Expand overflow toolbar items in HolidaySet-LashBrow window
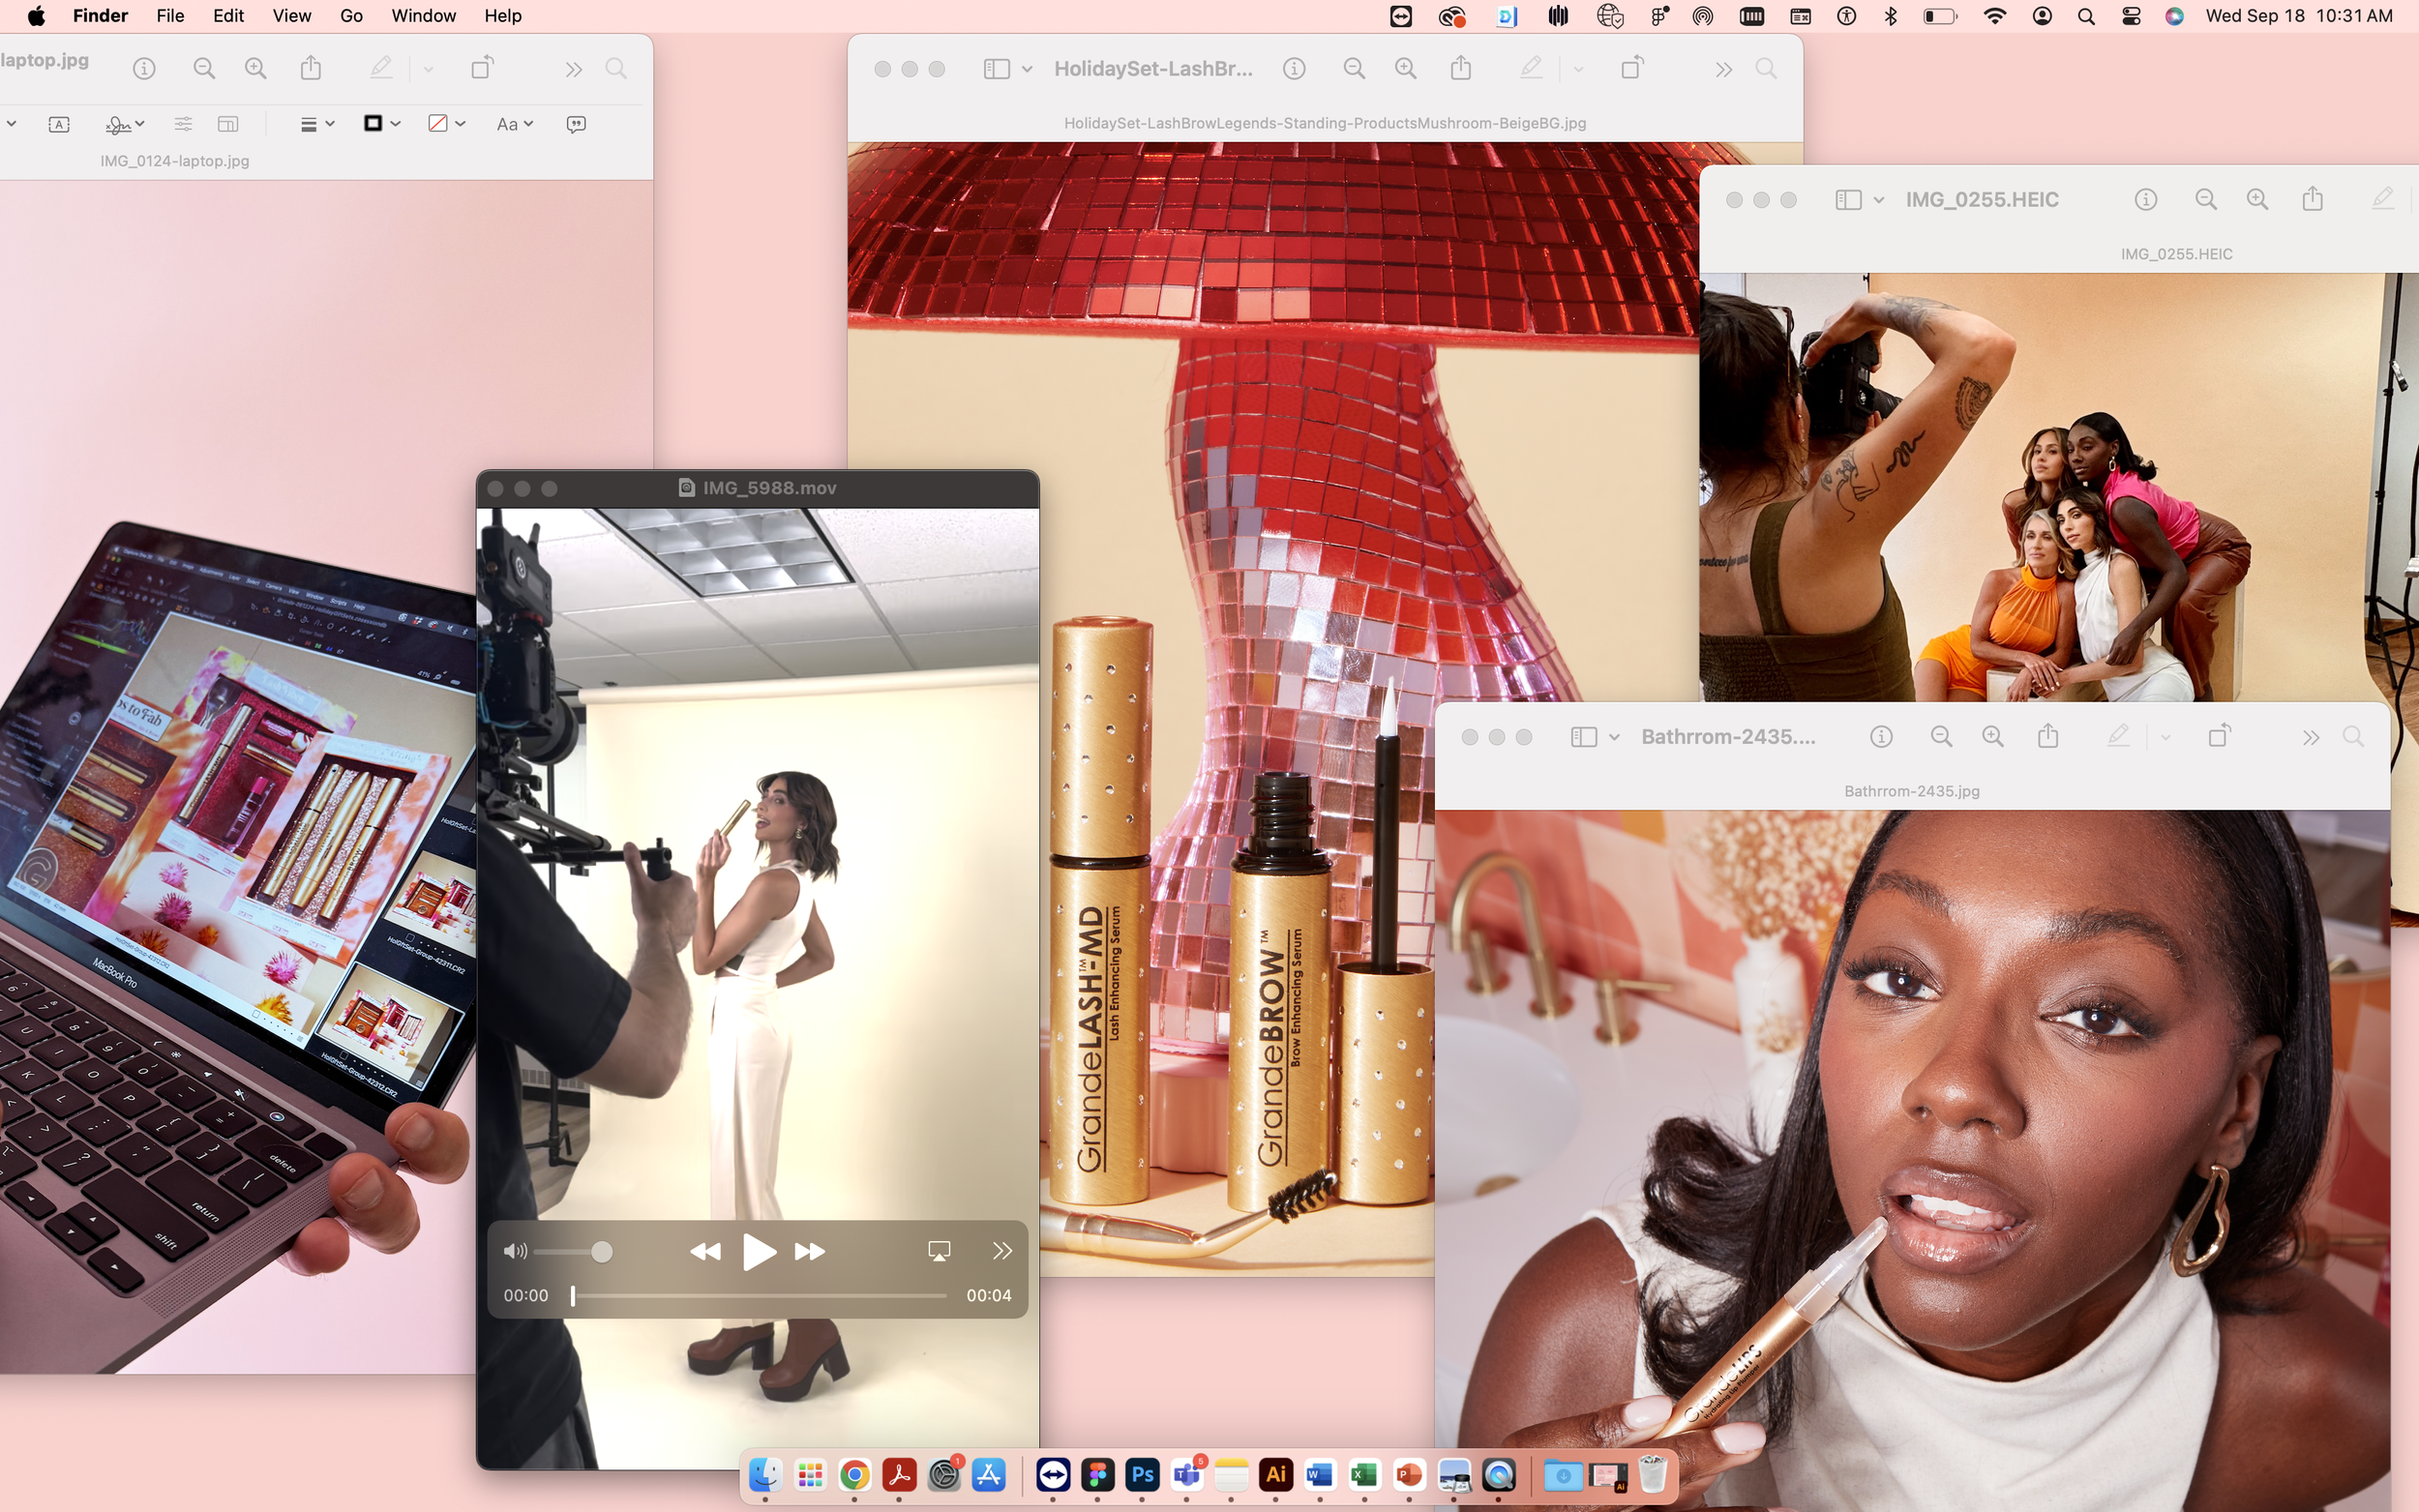Viewport: 2419px width, 1512px height. click(x=1723, y=69)
